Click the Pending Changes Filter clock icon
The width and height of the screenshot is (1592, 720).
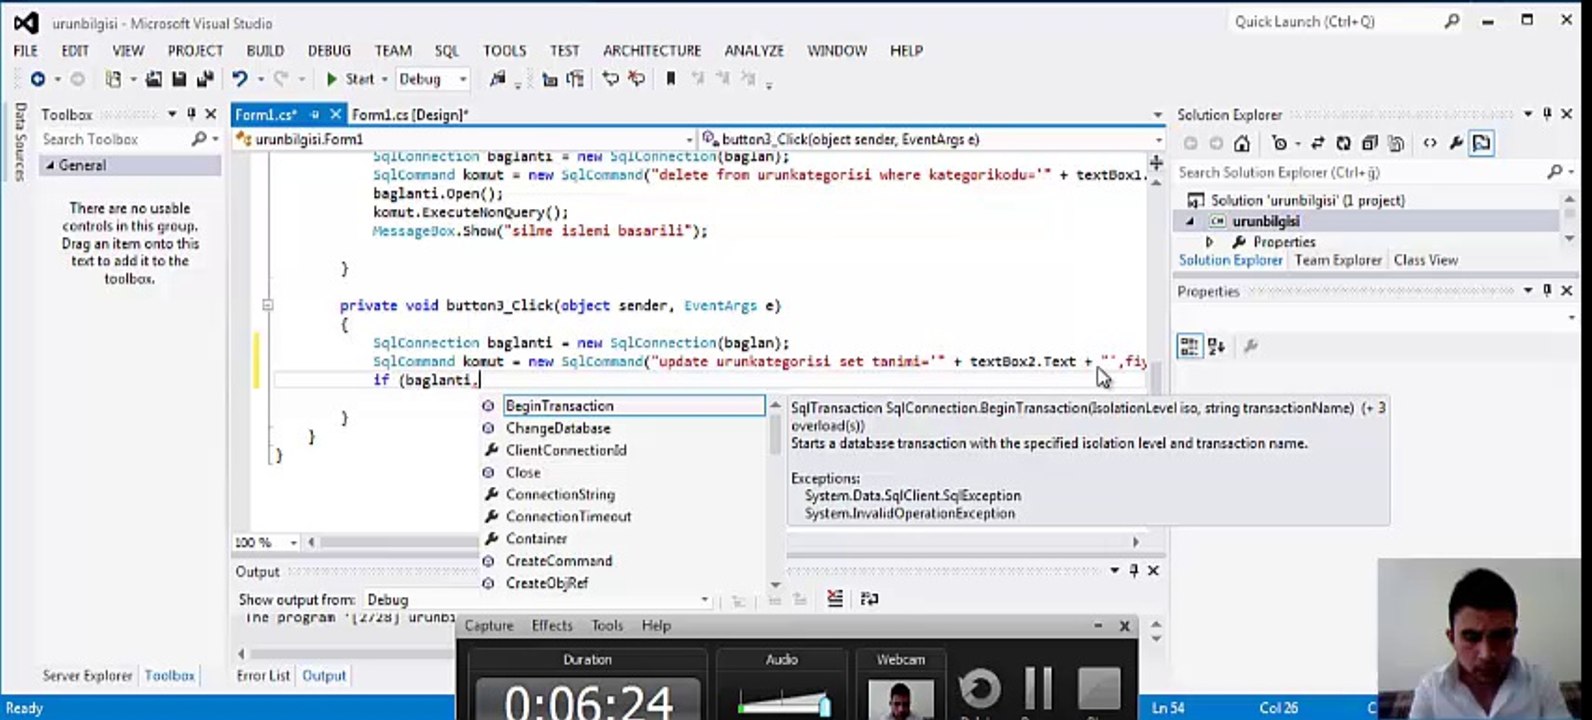click(x=1279, y=143)
